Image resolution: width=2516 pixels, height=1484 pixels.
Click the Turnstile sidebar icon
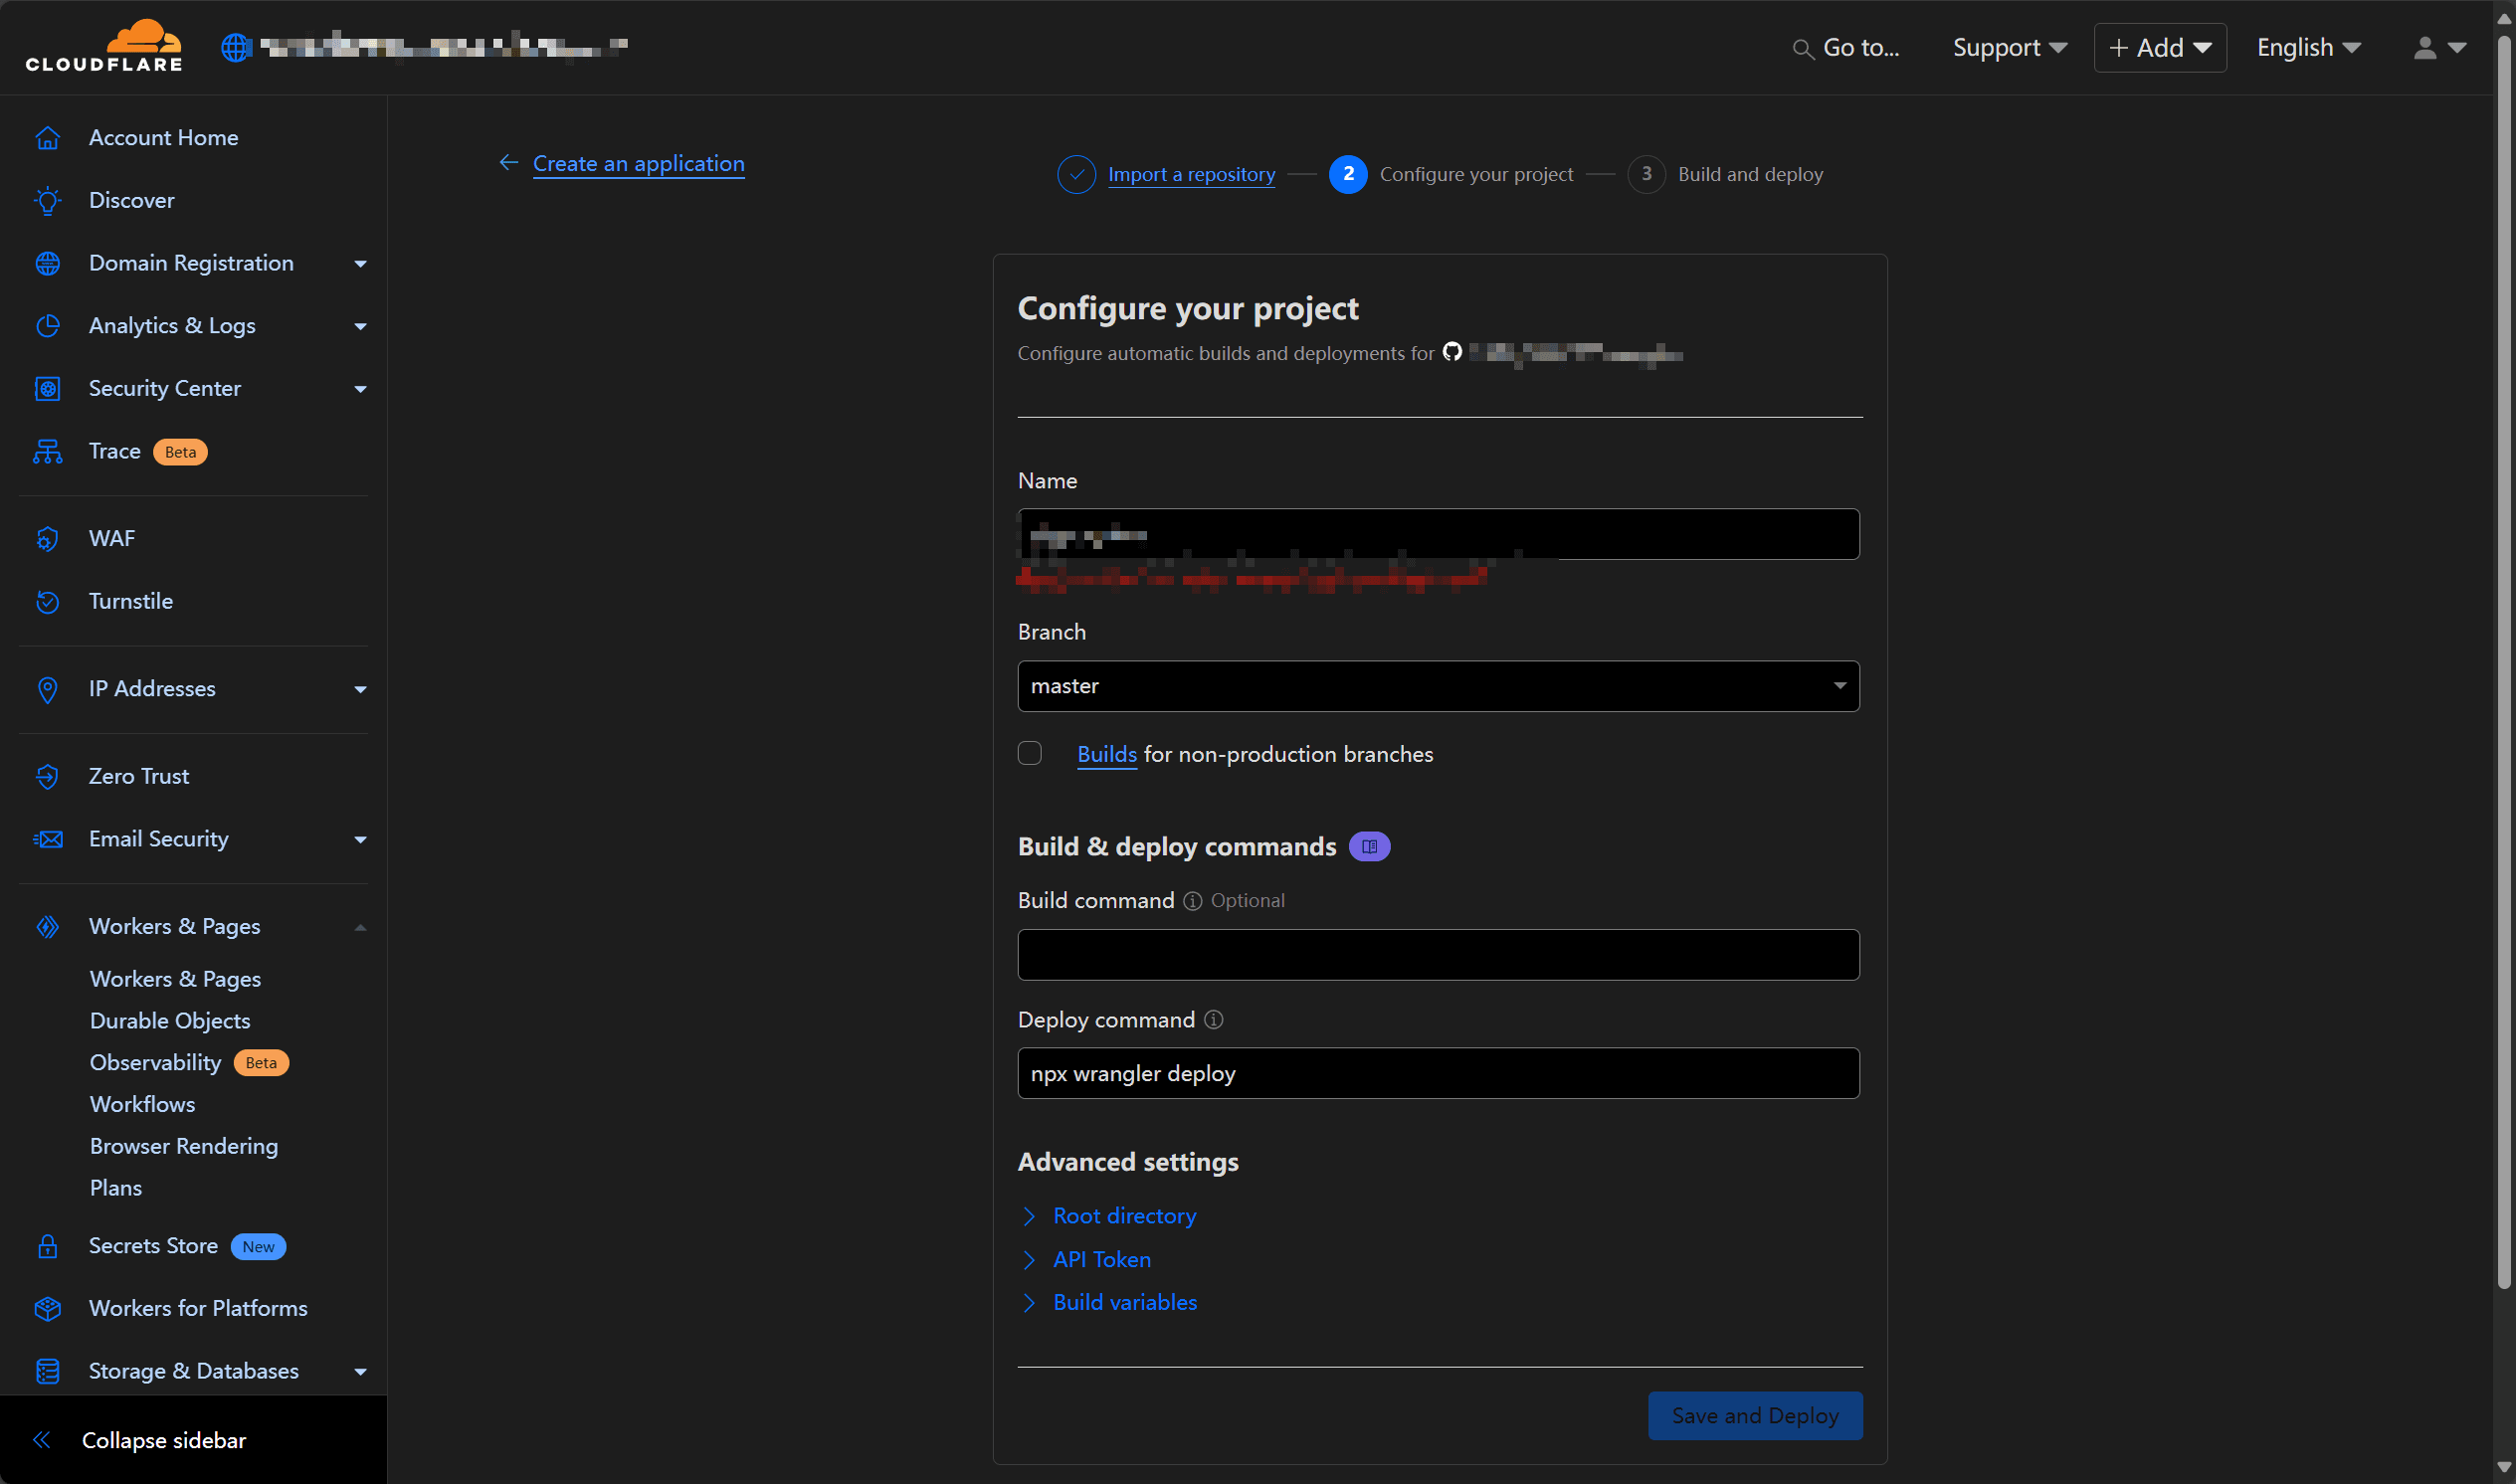(x=47, y=602)
